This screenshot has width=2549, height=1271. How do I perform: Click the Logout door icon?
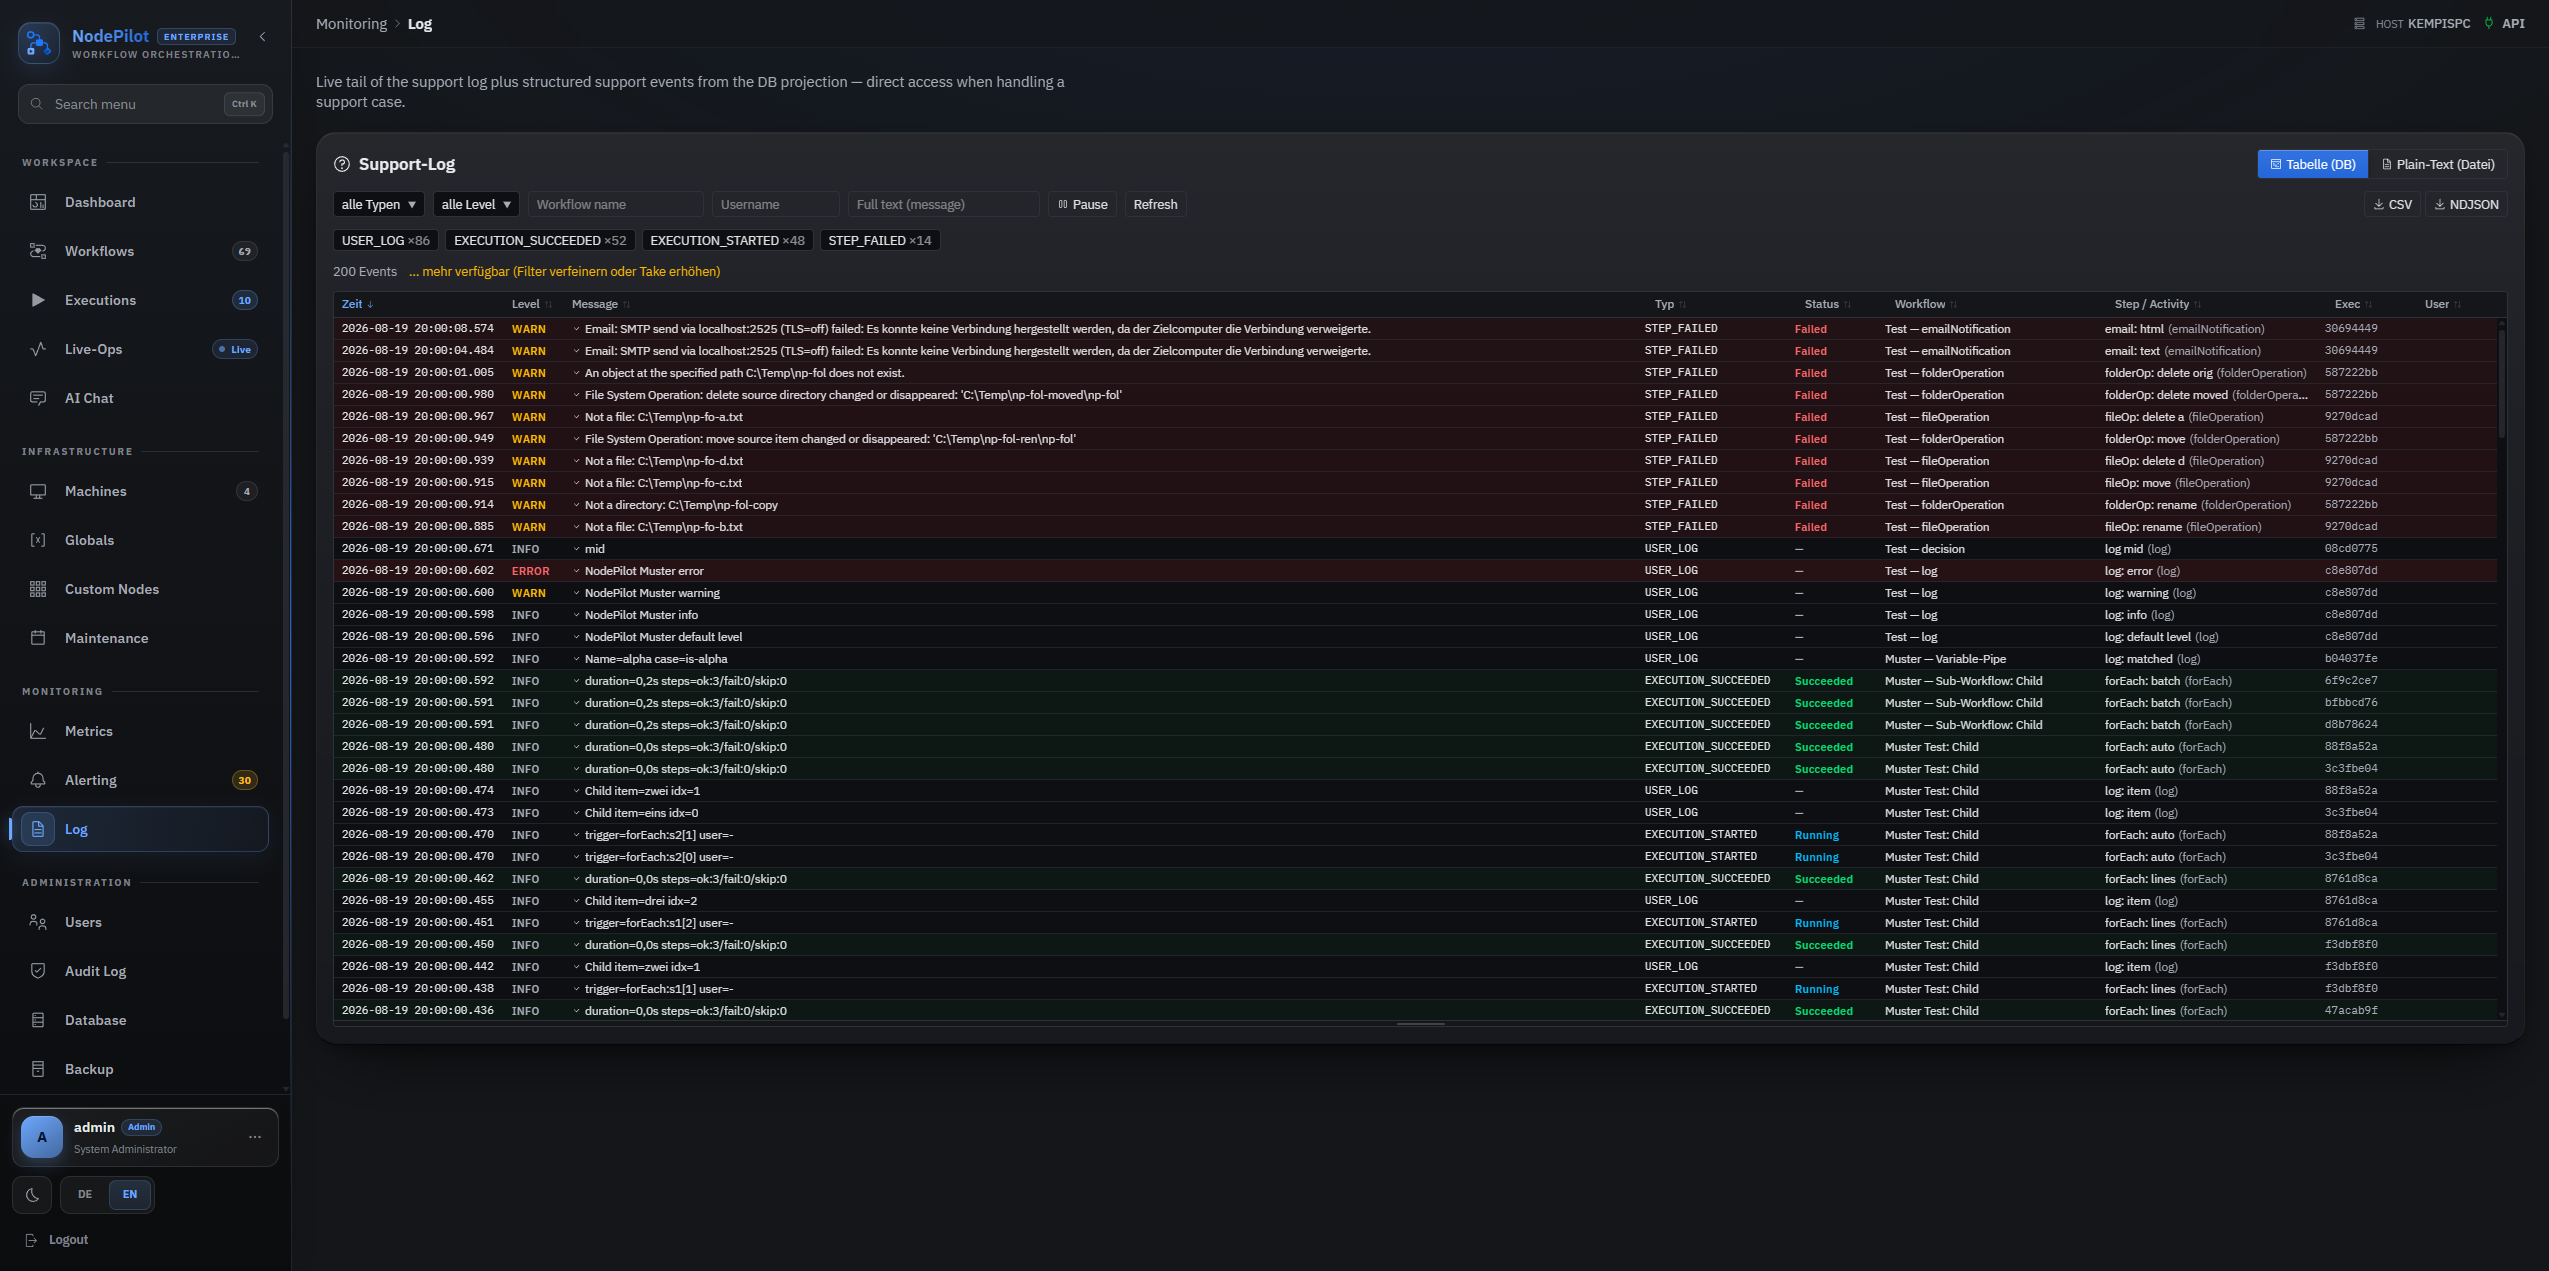pos(31,1240)
